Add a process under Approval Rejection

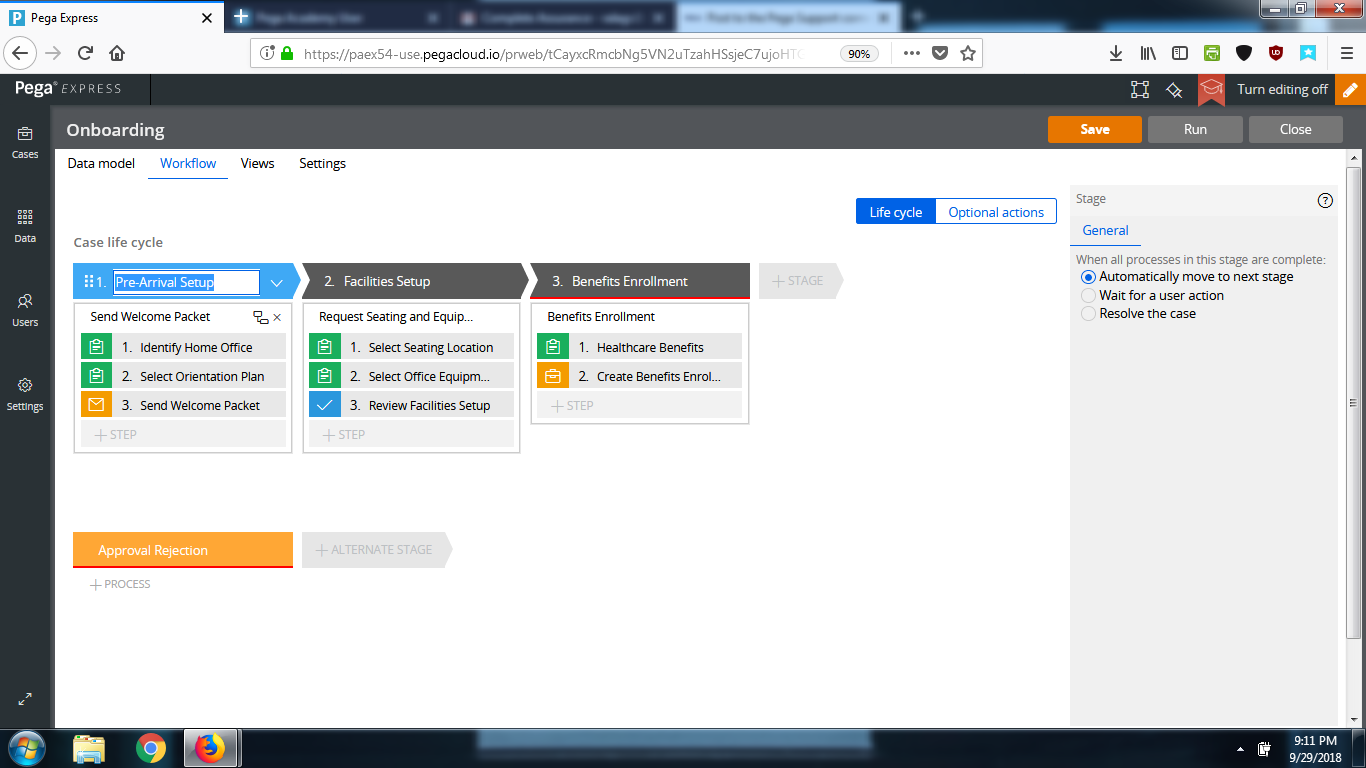[x=120, y=584]
